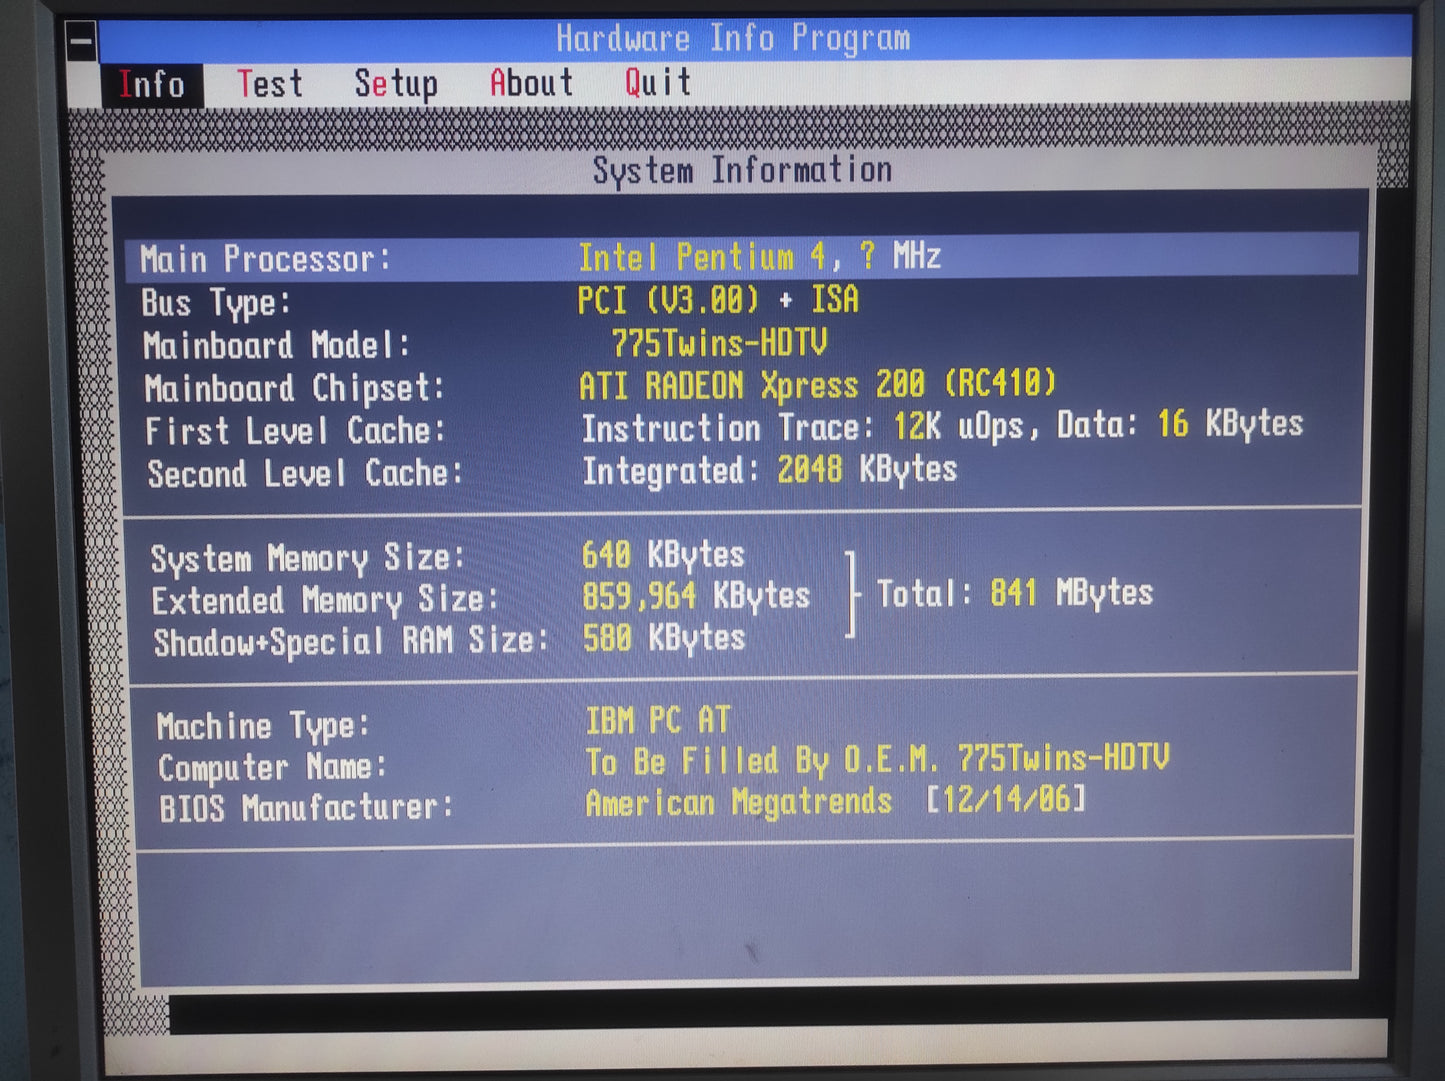Open the Test menu
Viewport: 1445px width, 1081px height.
269,84
